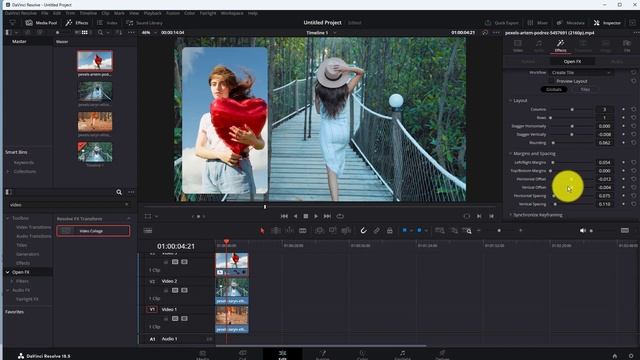Expand the Synchronize Keyframing section
Screen dimensions: 640x360
tap(511, 215)
